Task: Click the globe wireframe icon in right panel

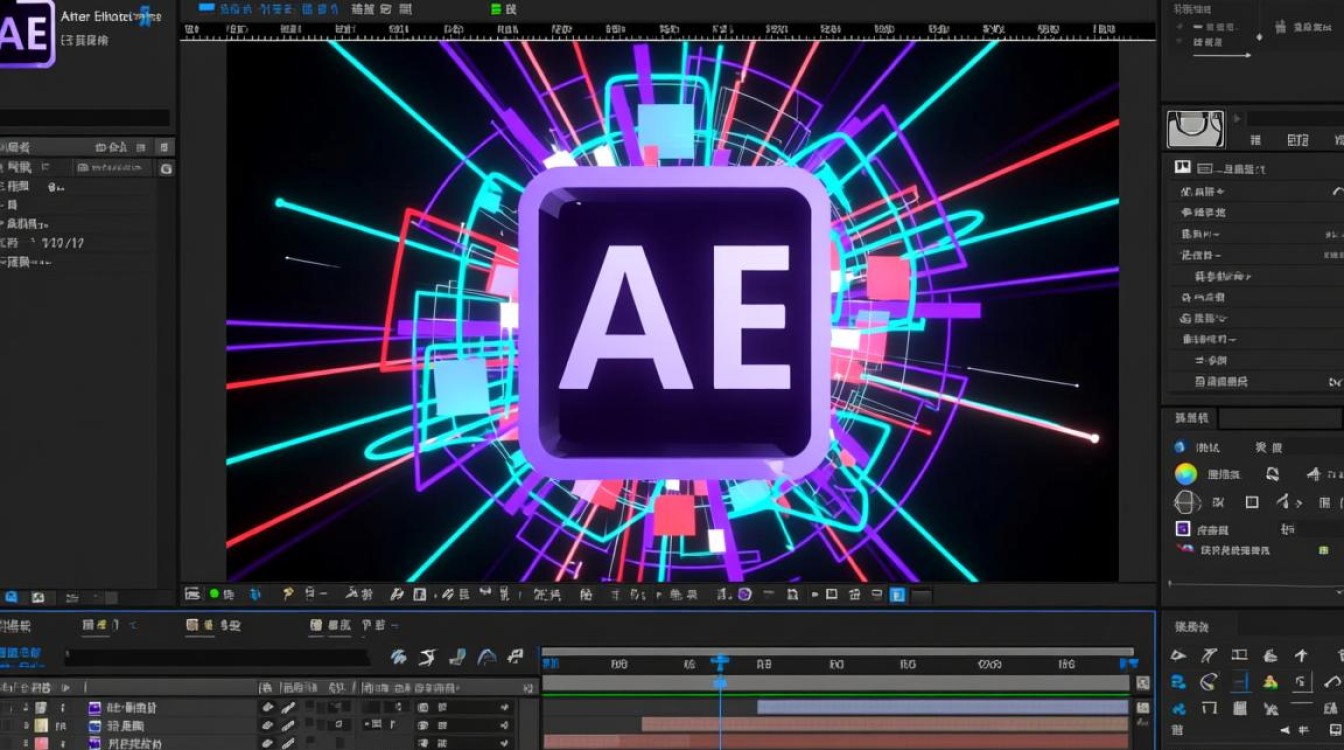Action: pyautogui.click(x=1186, y=502)
